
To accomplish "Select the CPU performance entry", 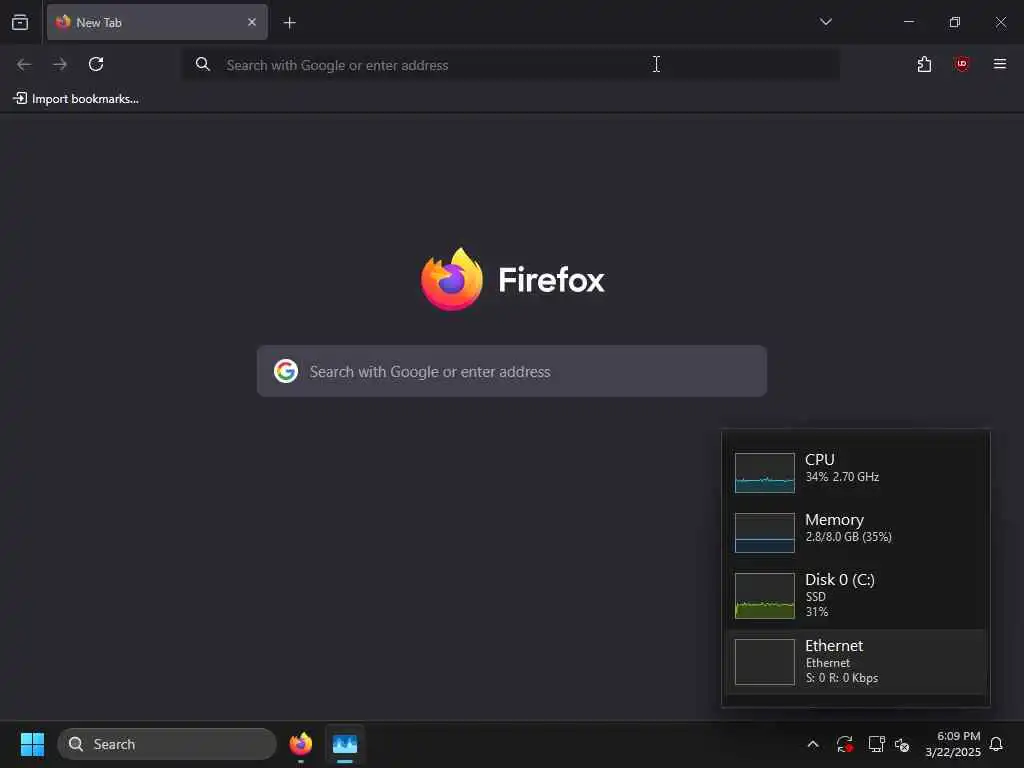I will [x=856, y=471].
